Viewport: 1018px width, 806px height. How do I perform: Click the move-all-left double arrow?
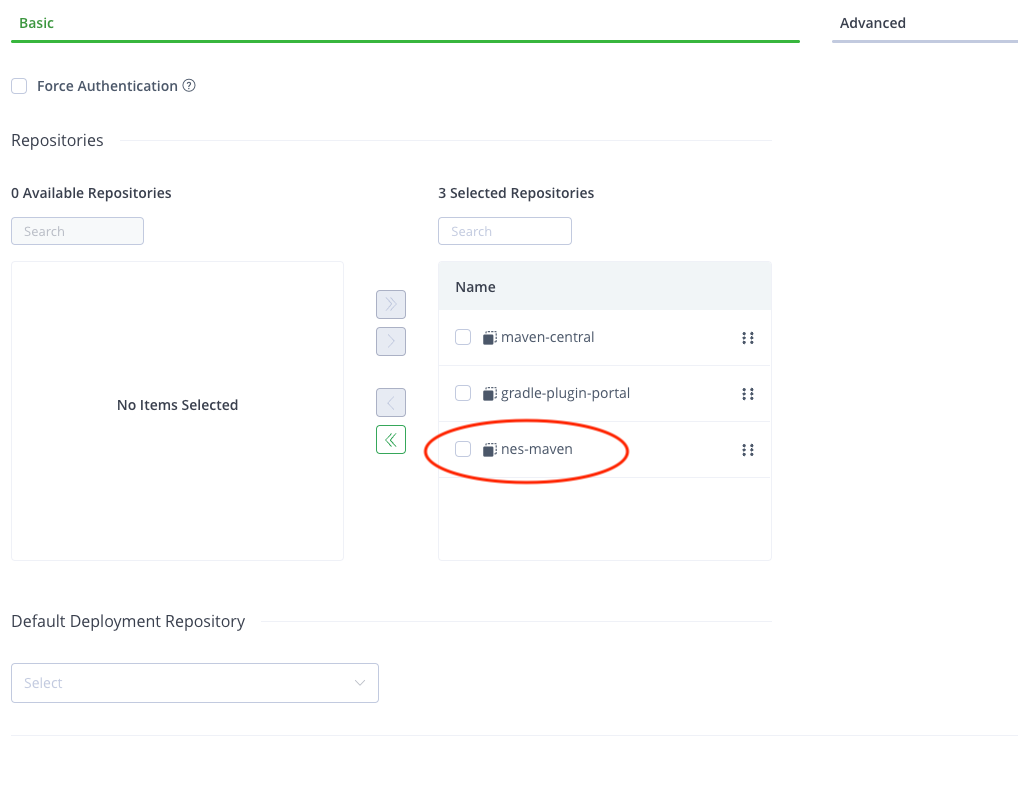coord(391,439)
